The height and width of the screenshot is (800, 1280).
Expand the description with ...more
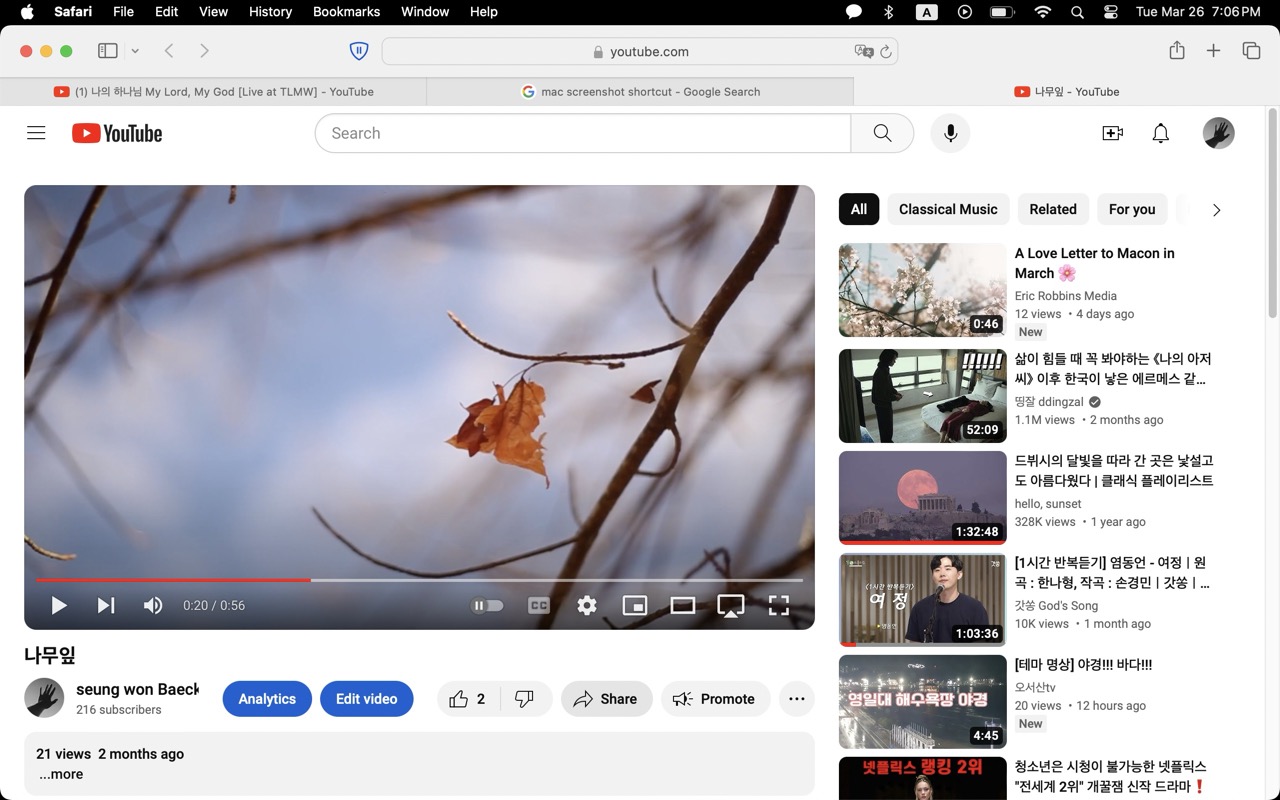[x=61, y=774]
